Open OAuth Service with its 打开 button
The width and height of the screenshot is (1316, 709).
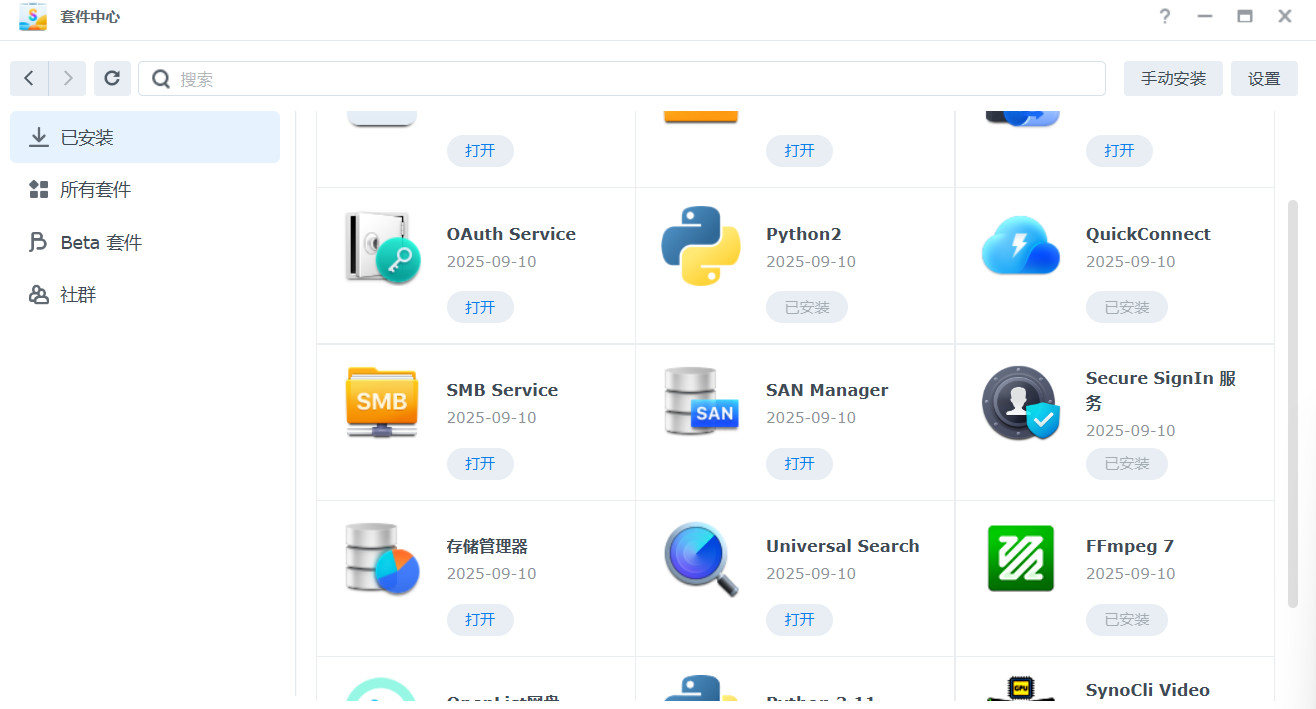480,307
